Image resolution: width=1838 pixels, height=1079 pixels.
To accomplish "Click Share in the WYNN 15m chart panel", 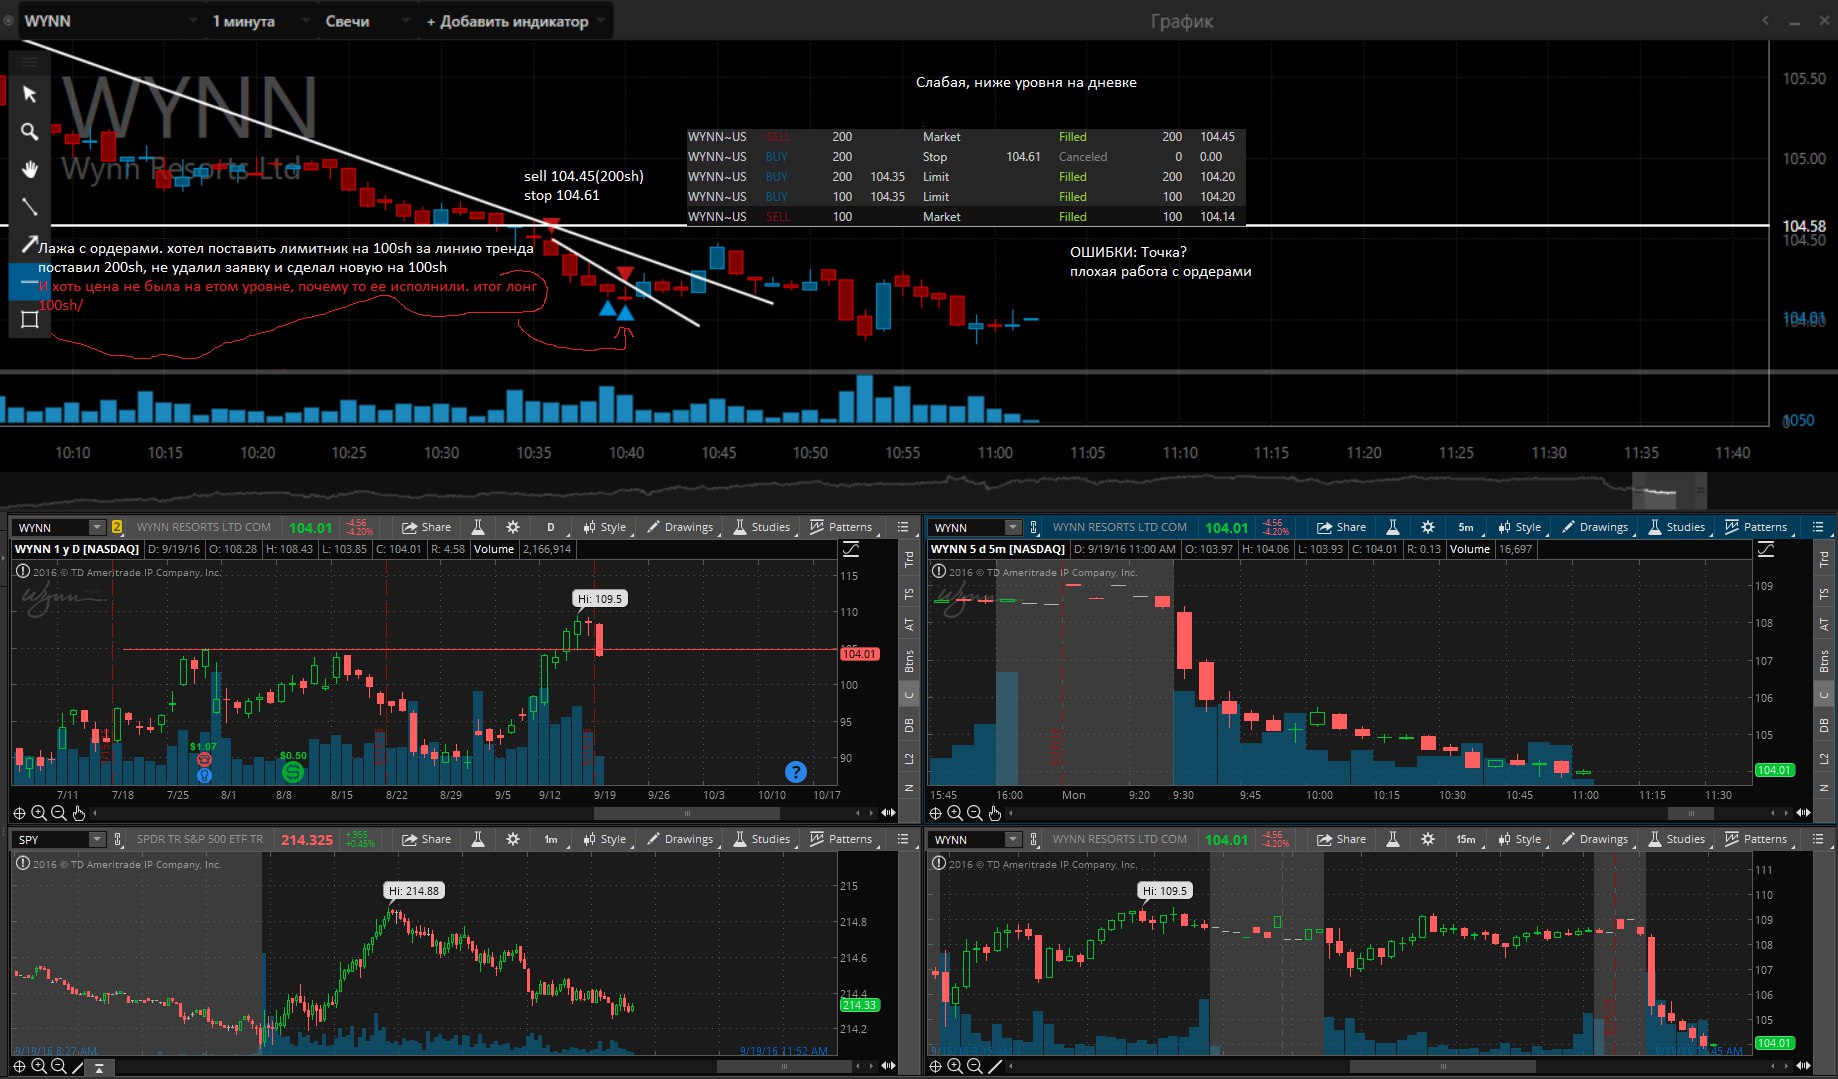I will click(x=1342, y=839).
